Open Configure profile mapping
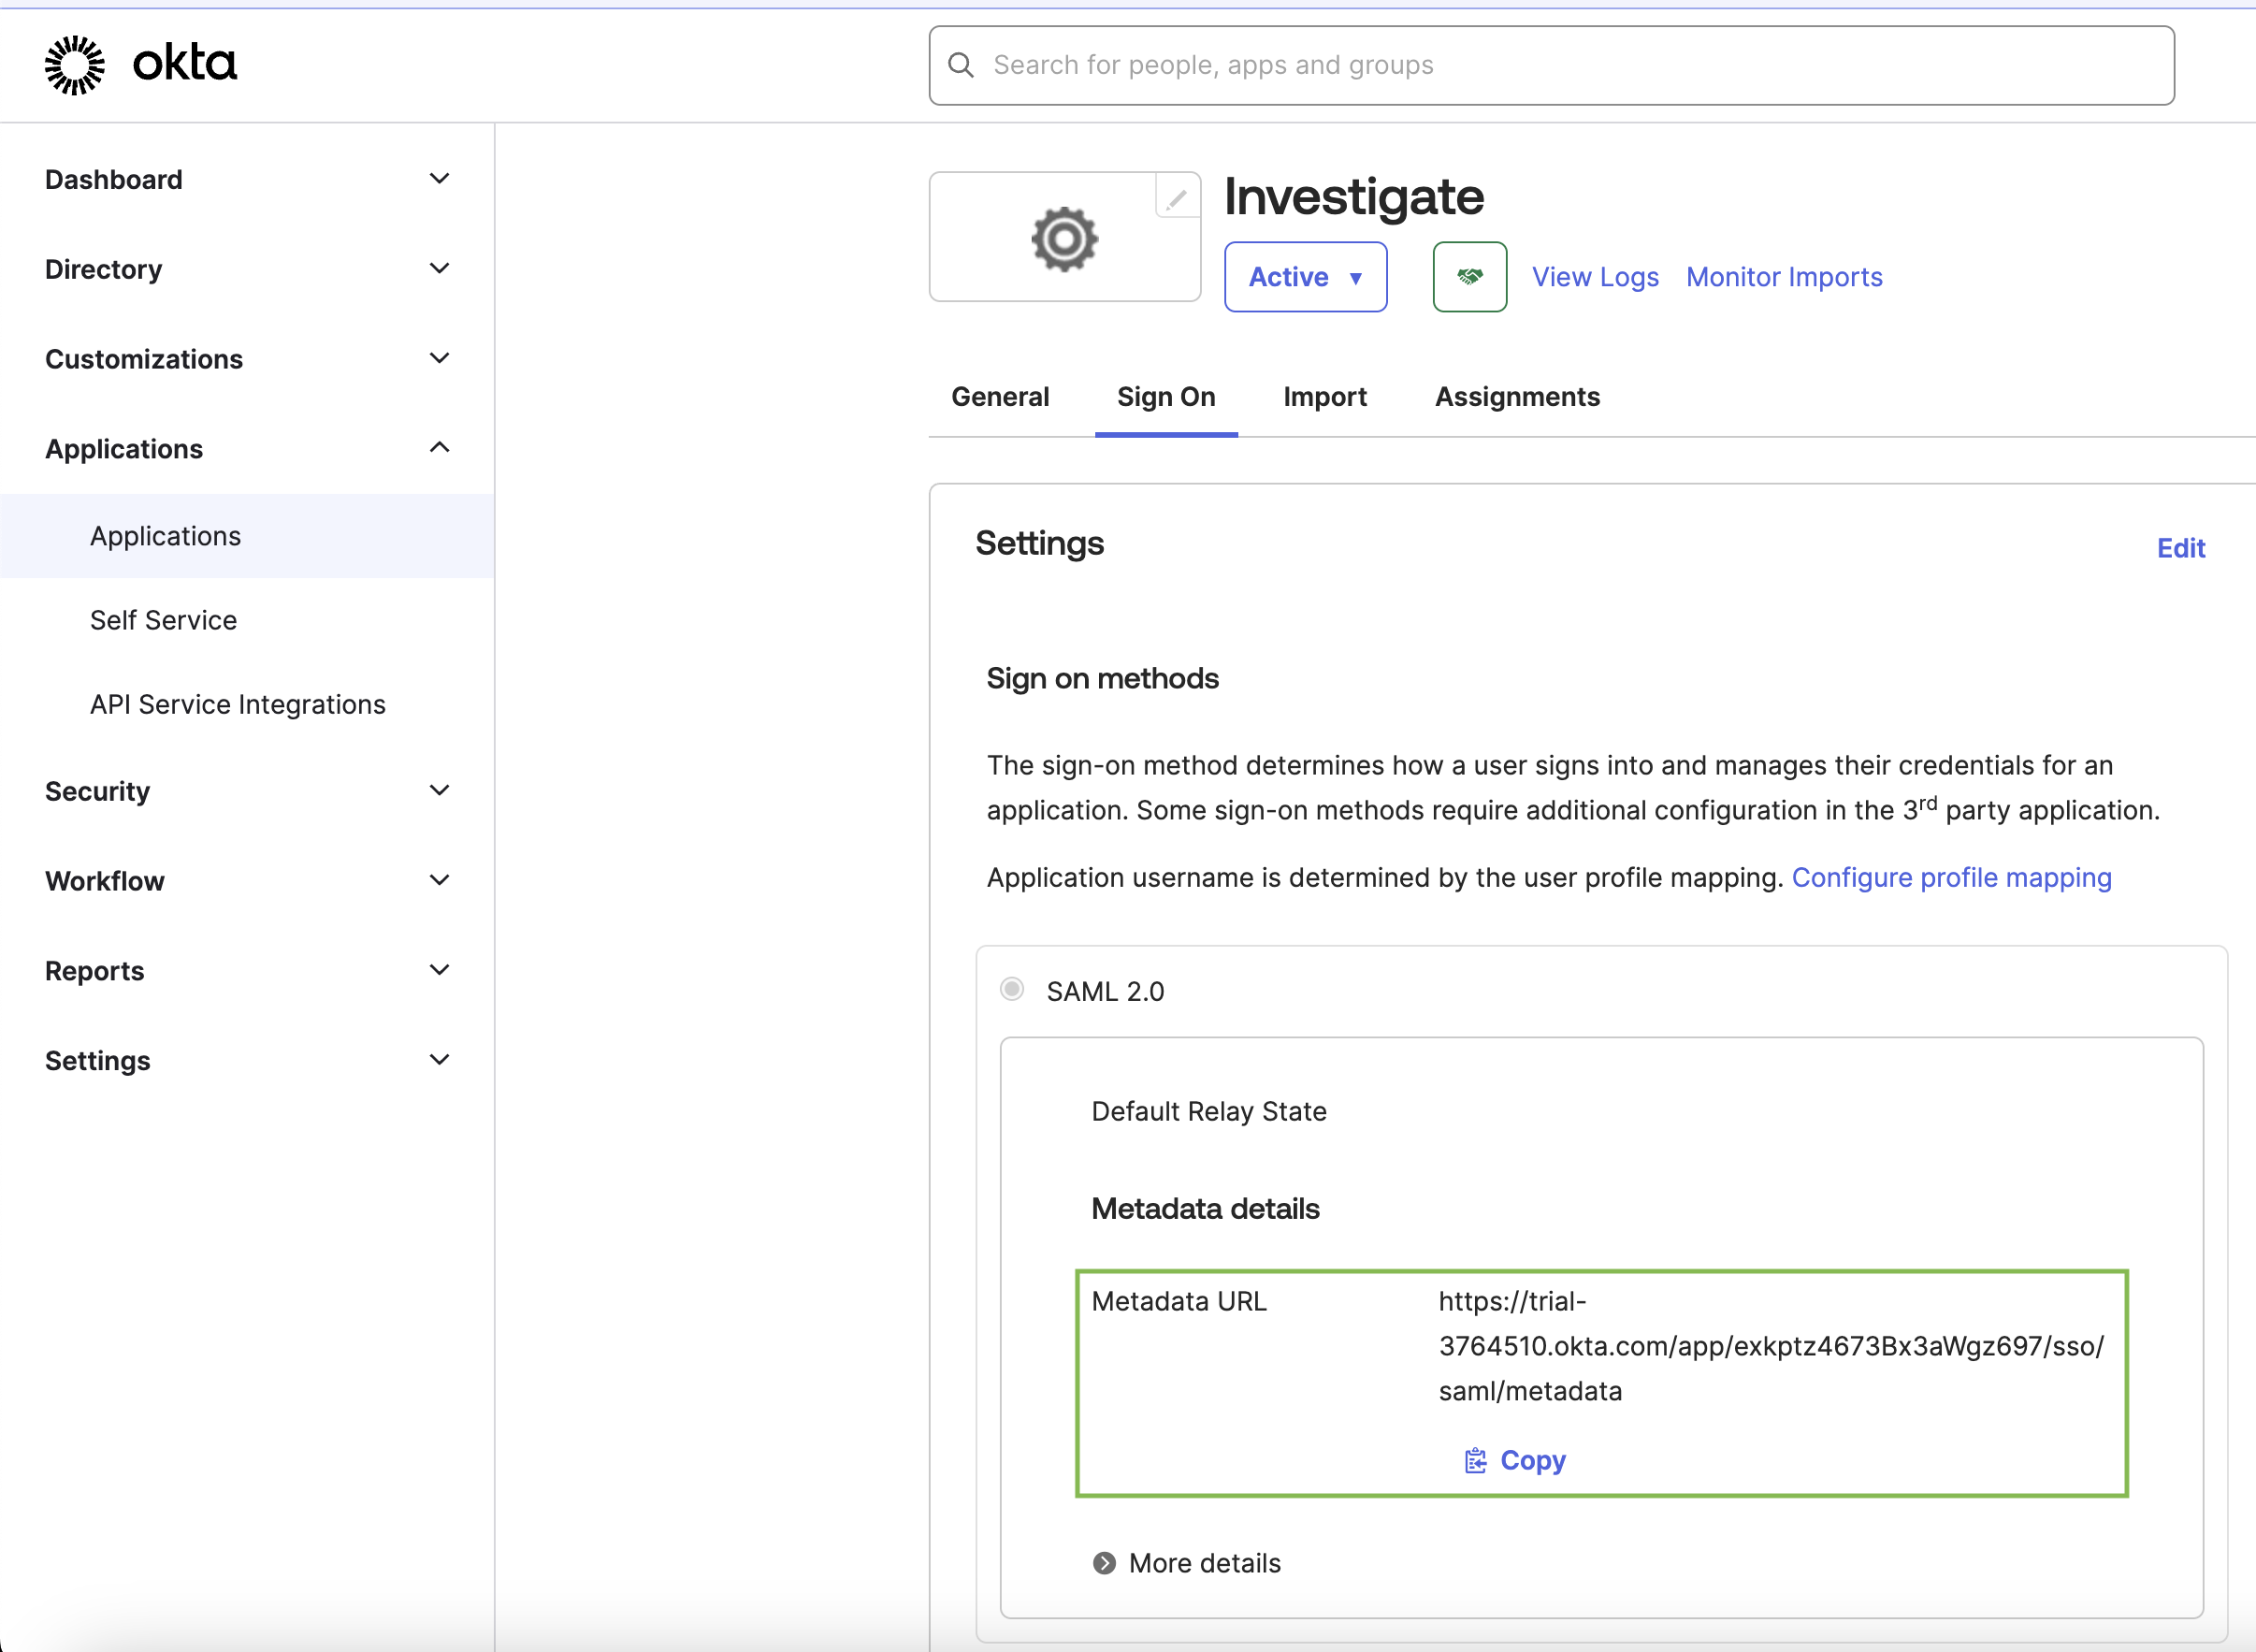Screen dimensions: 2256x1652 (x=1951, y=877)
